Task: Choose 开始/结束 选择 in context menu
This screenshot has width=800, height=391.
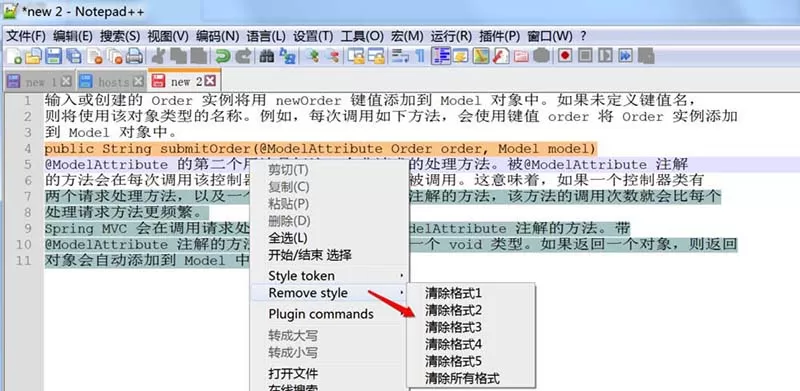Action: tap(310, 255)
